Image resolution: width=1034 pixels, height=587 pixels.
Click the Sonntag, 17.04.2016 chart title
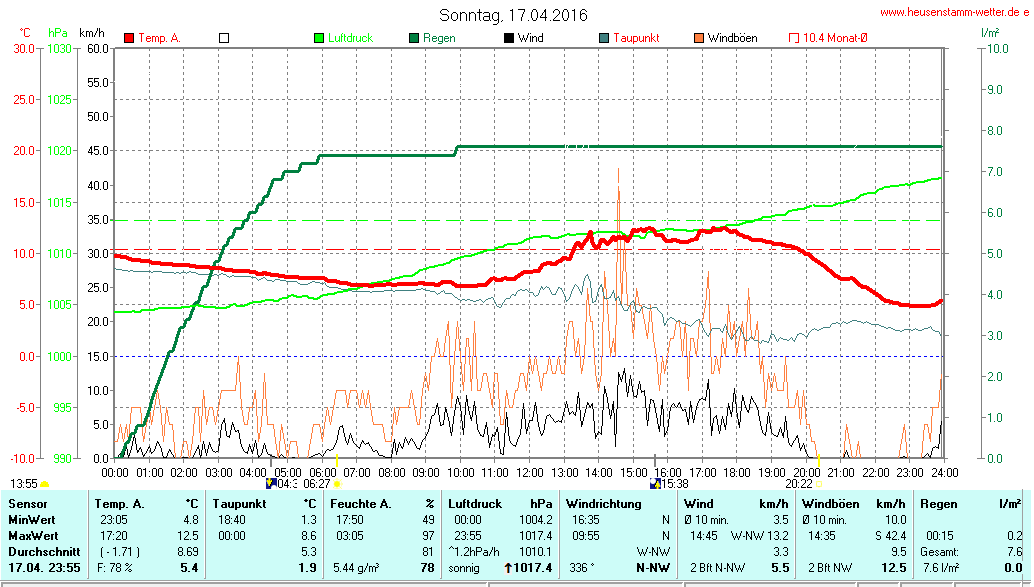click(513, 15)
